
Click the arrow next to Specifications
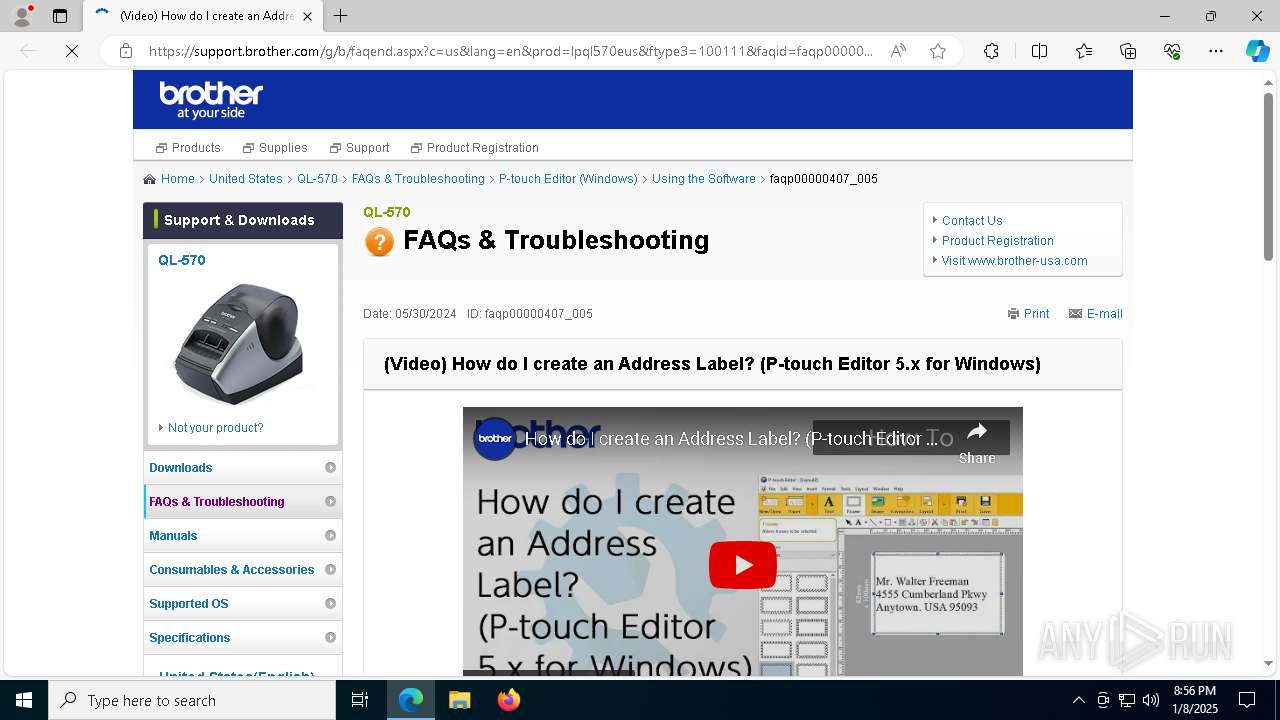tap(330, 638)
